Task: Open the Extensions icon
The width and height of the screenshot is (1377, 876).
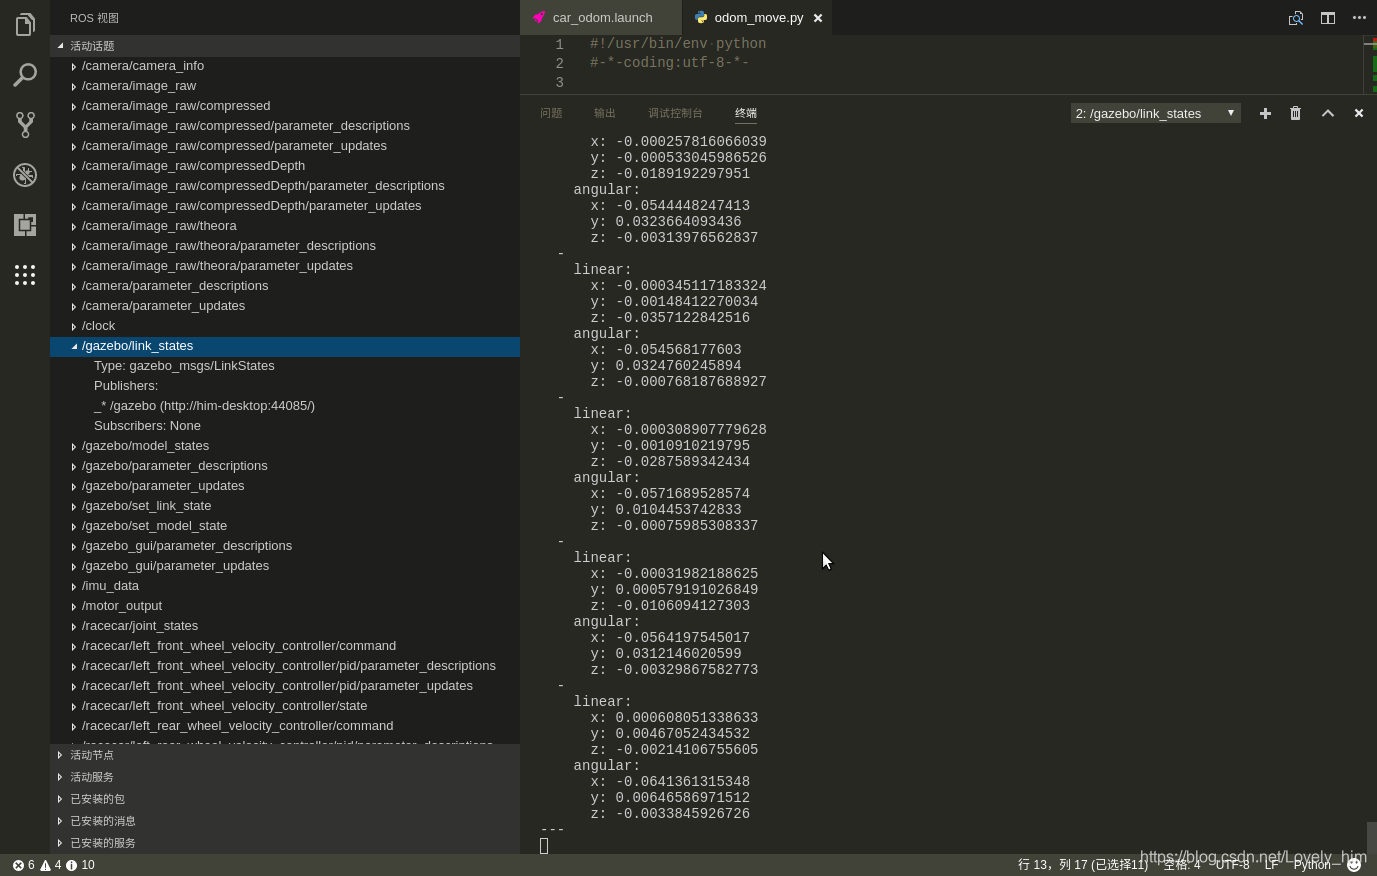Action: (25, 225)
